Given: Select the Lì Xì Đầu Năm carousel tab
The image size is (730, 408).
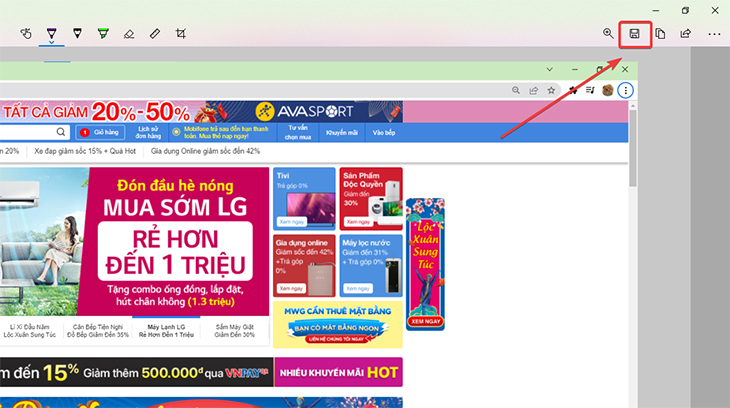Looking at the screenshot, I should pyautogui.click(x=30, y=331).
